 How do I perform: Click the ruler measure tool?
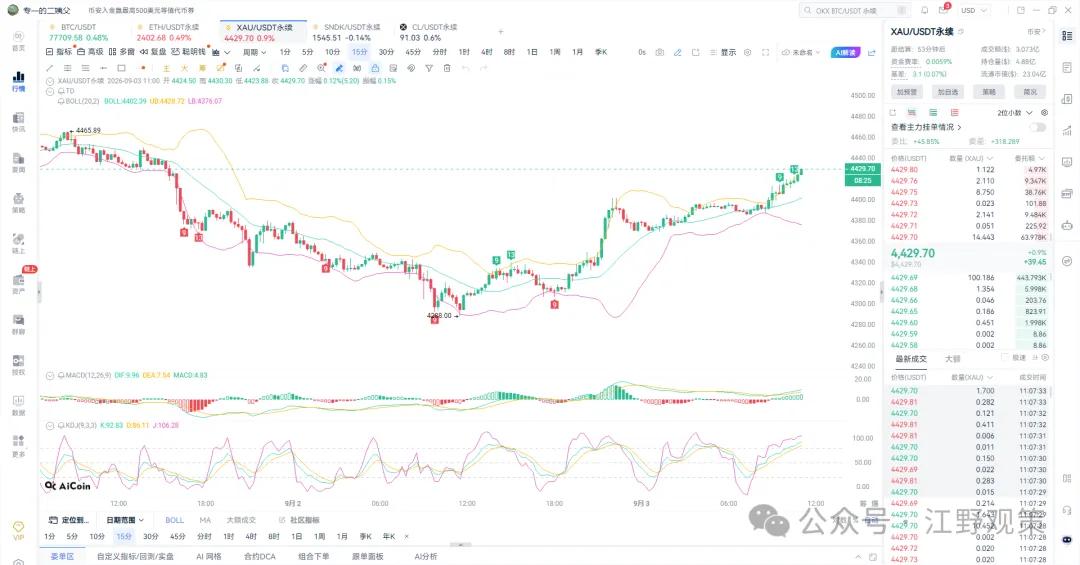coord(303,68)
